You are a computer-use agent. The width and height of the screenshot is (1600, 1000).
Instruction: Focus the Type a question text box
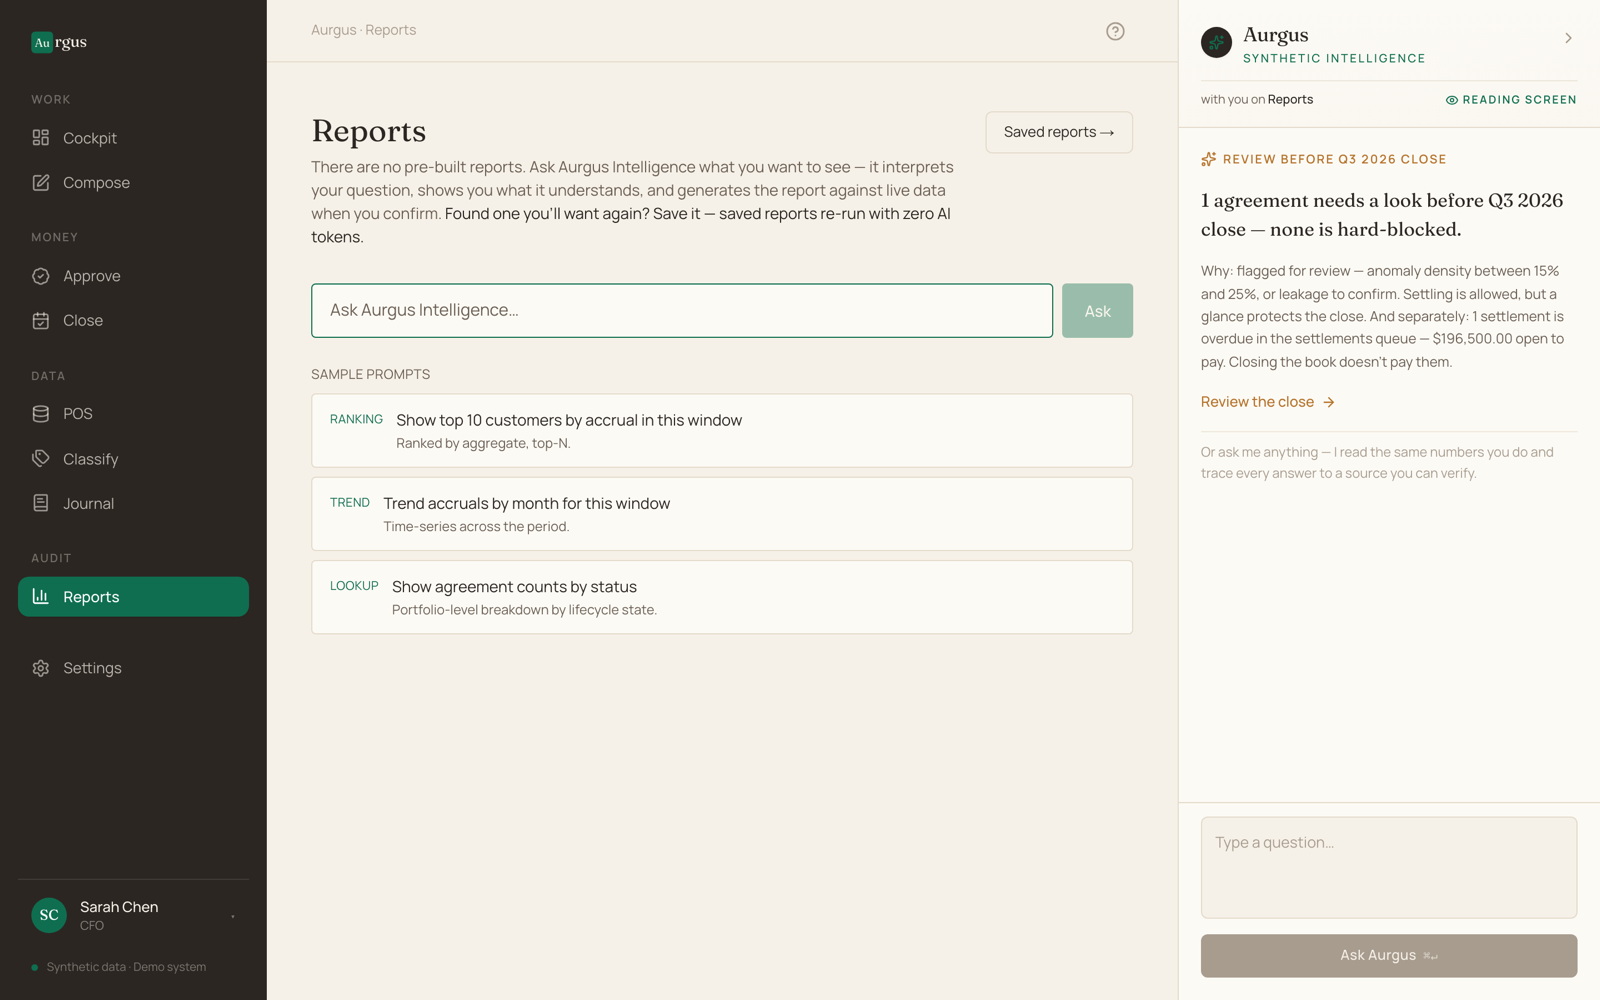pos(1389,868)
